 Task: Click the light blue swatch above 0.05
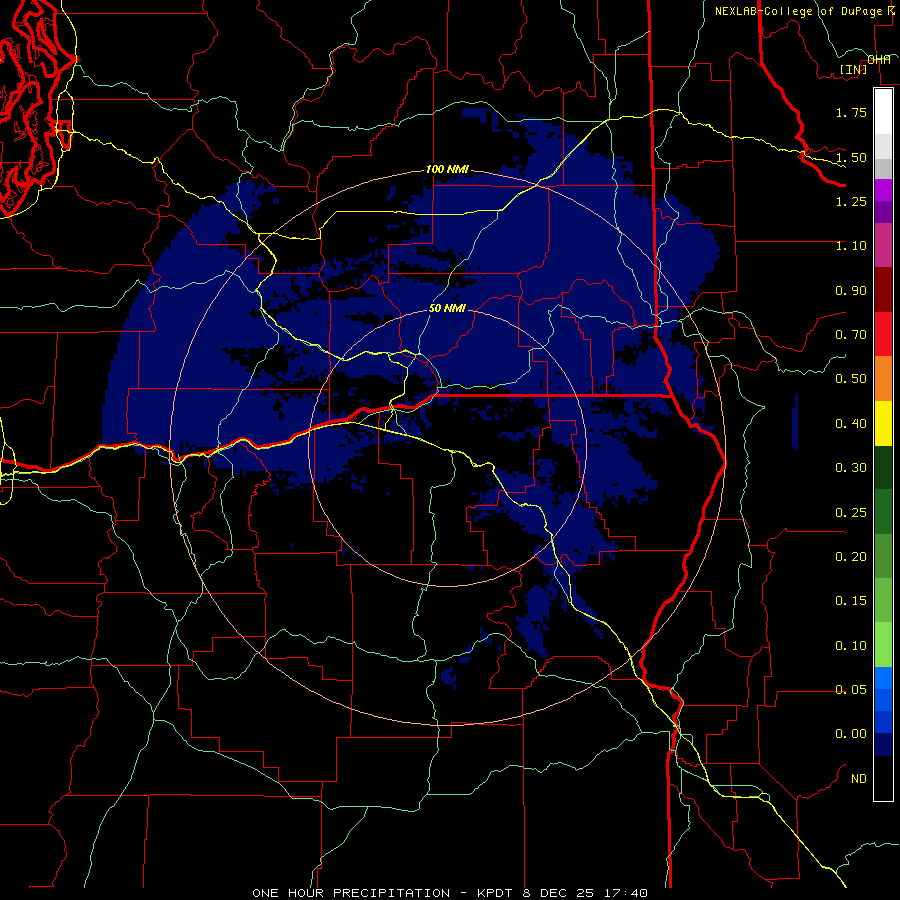(x=883, y=678)
